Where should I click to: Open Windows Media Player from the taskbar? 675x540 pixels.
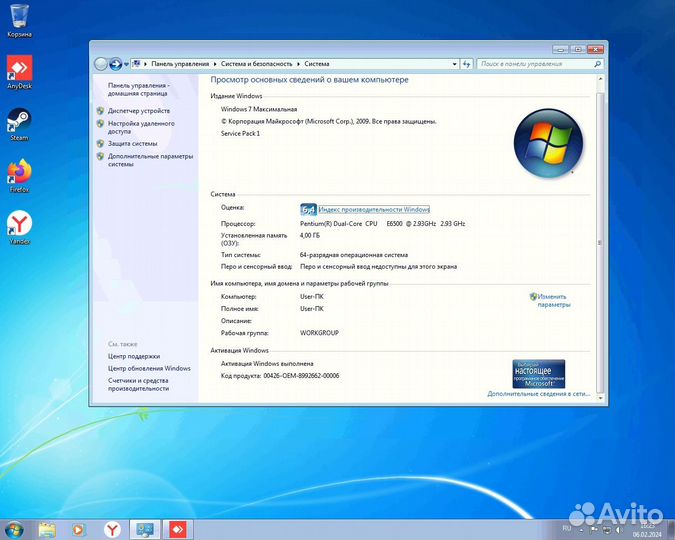[x=78, y=530]
